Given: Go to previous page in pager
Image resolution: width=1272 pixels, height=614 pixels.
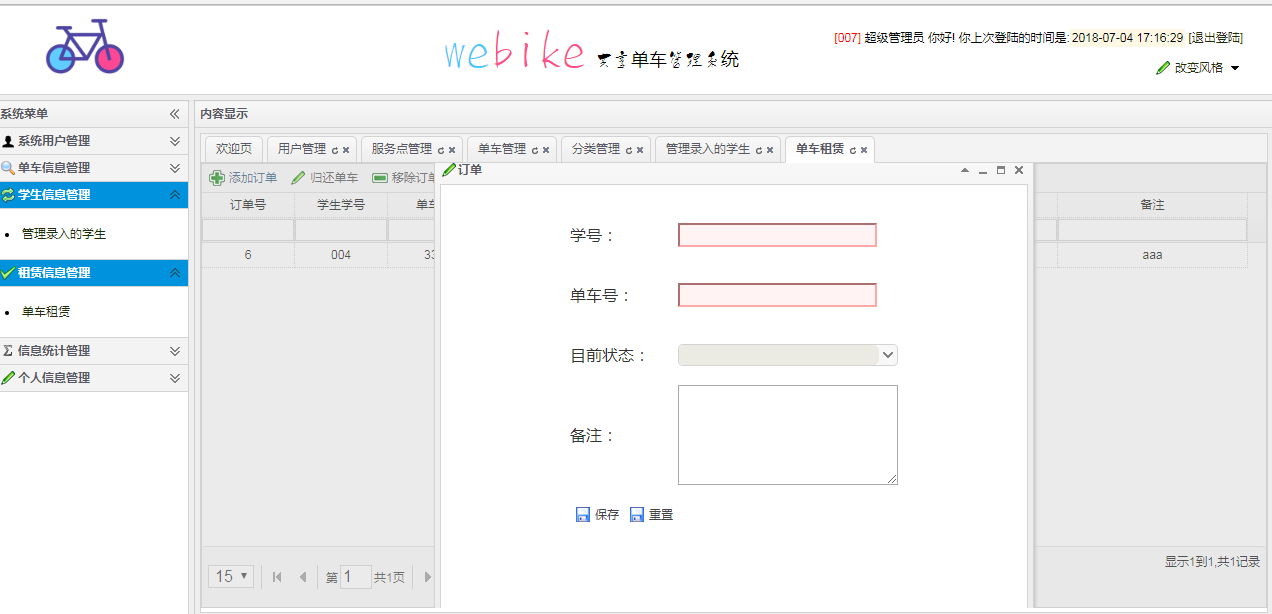Looking at the screenshot, I should tap(303, 577).
